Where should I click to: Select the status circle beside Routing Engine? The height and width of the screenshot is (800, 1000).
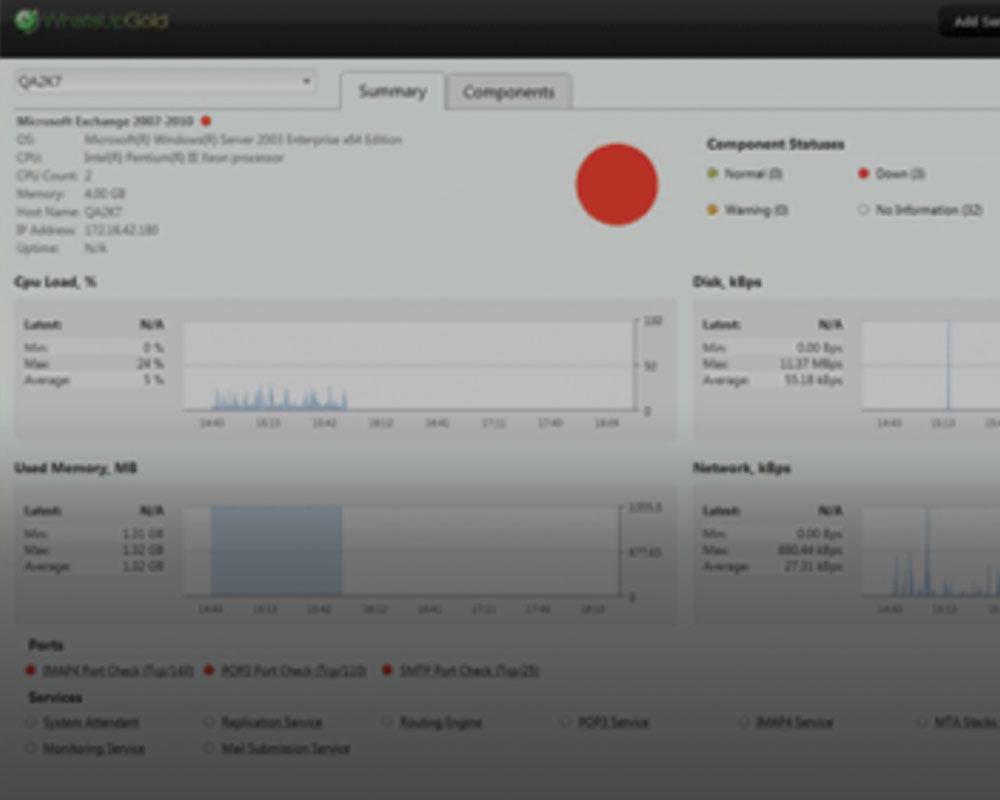[x=387, y=721]
